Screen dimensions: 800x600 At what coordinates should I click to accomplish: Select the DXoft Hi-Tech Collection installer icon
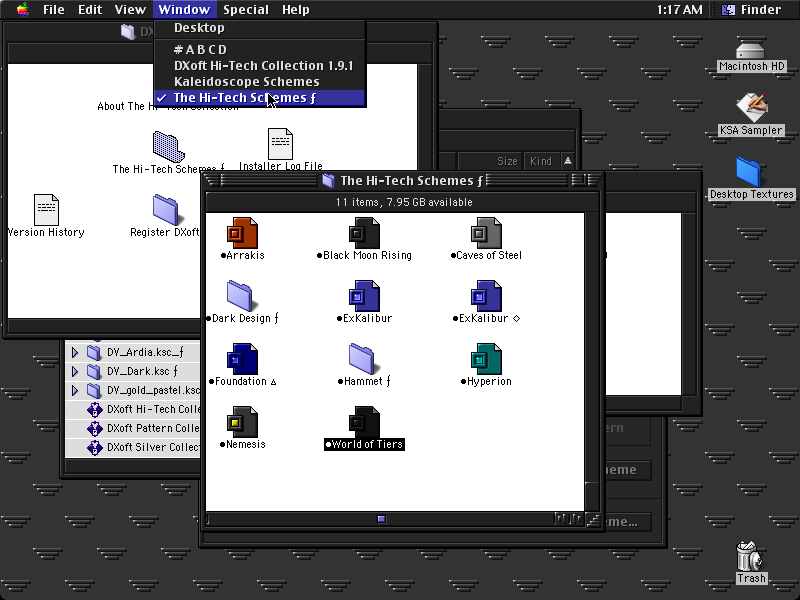click(94, 410)
